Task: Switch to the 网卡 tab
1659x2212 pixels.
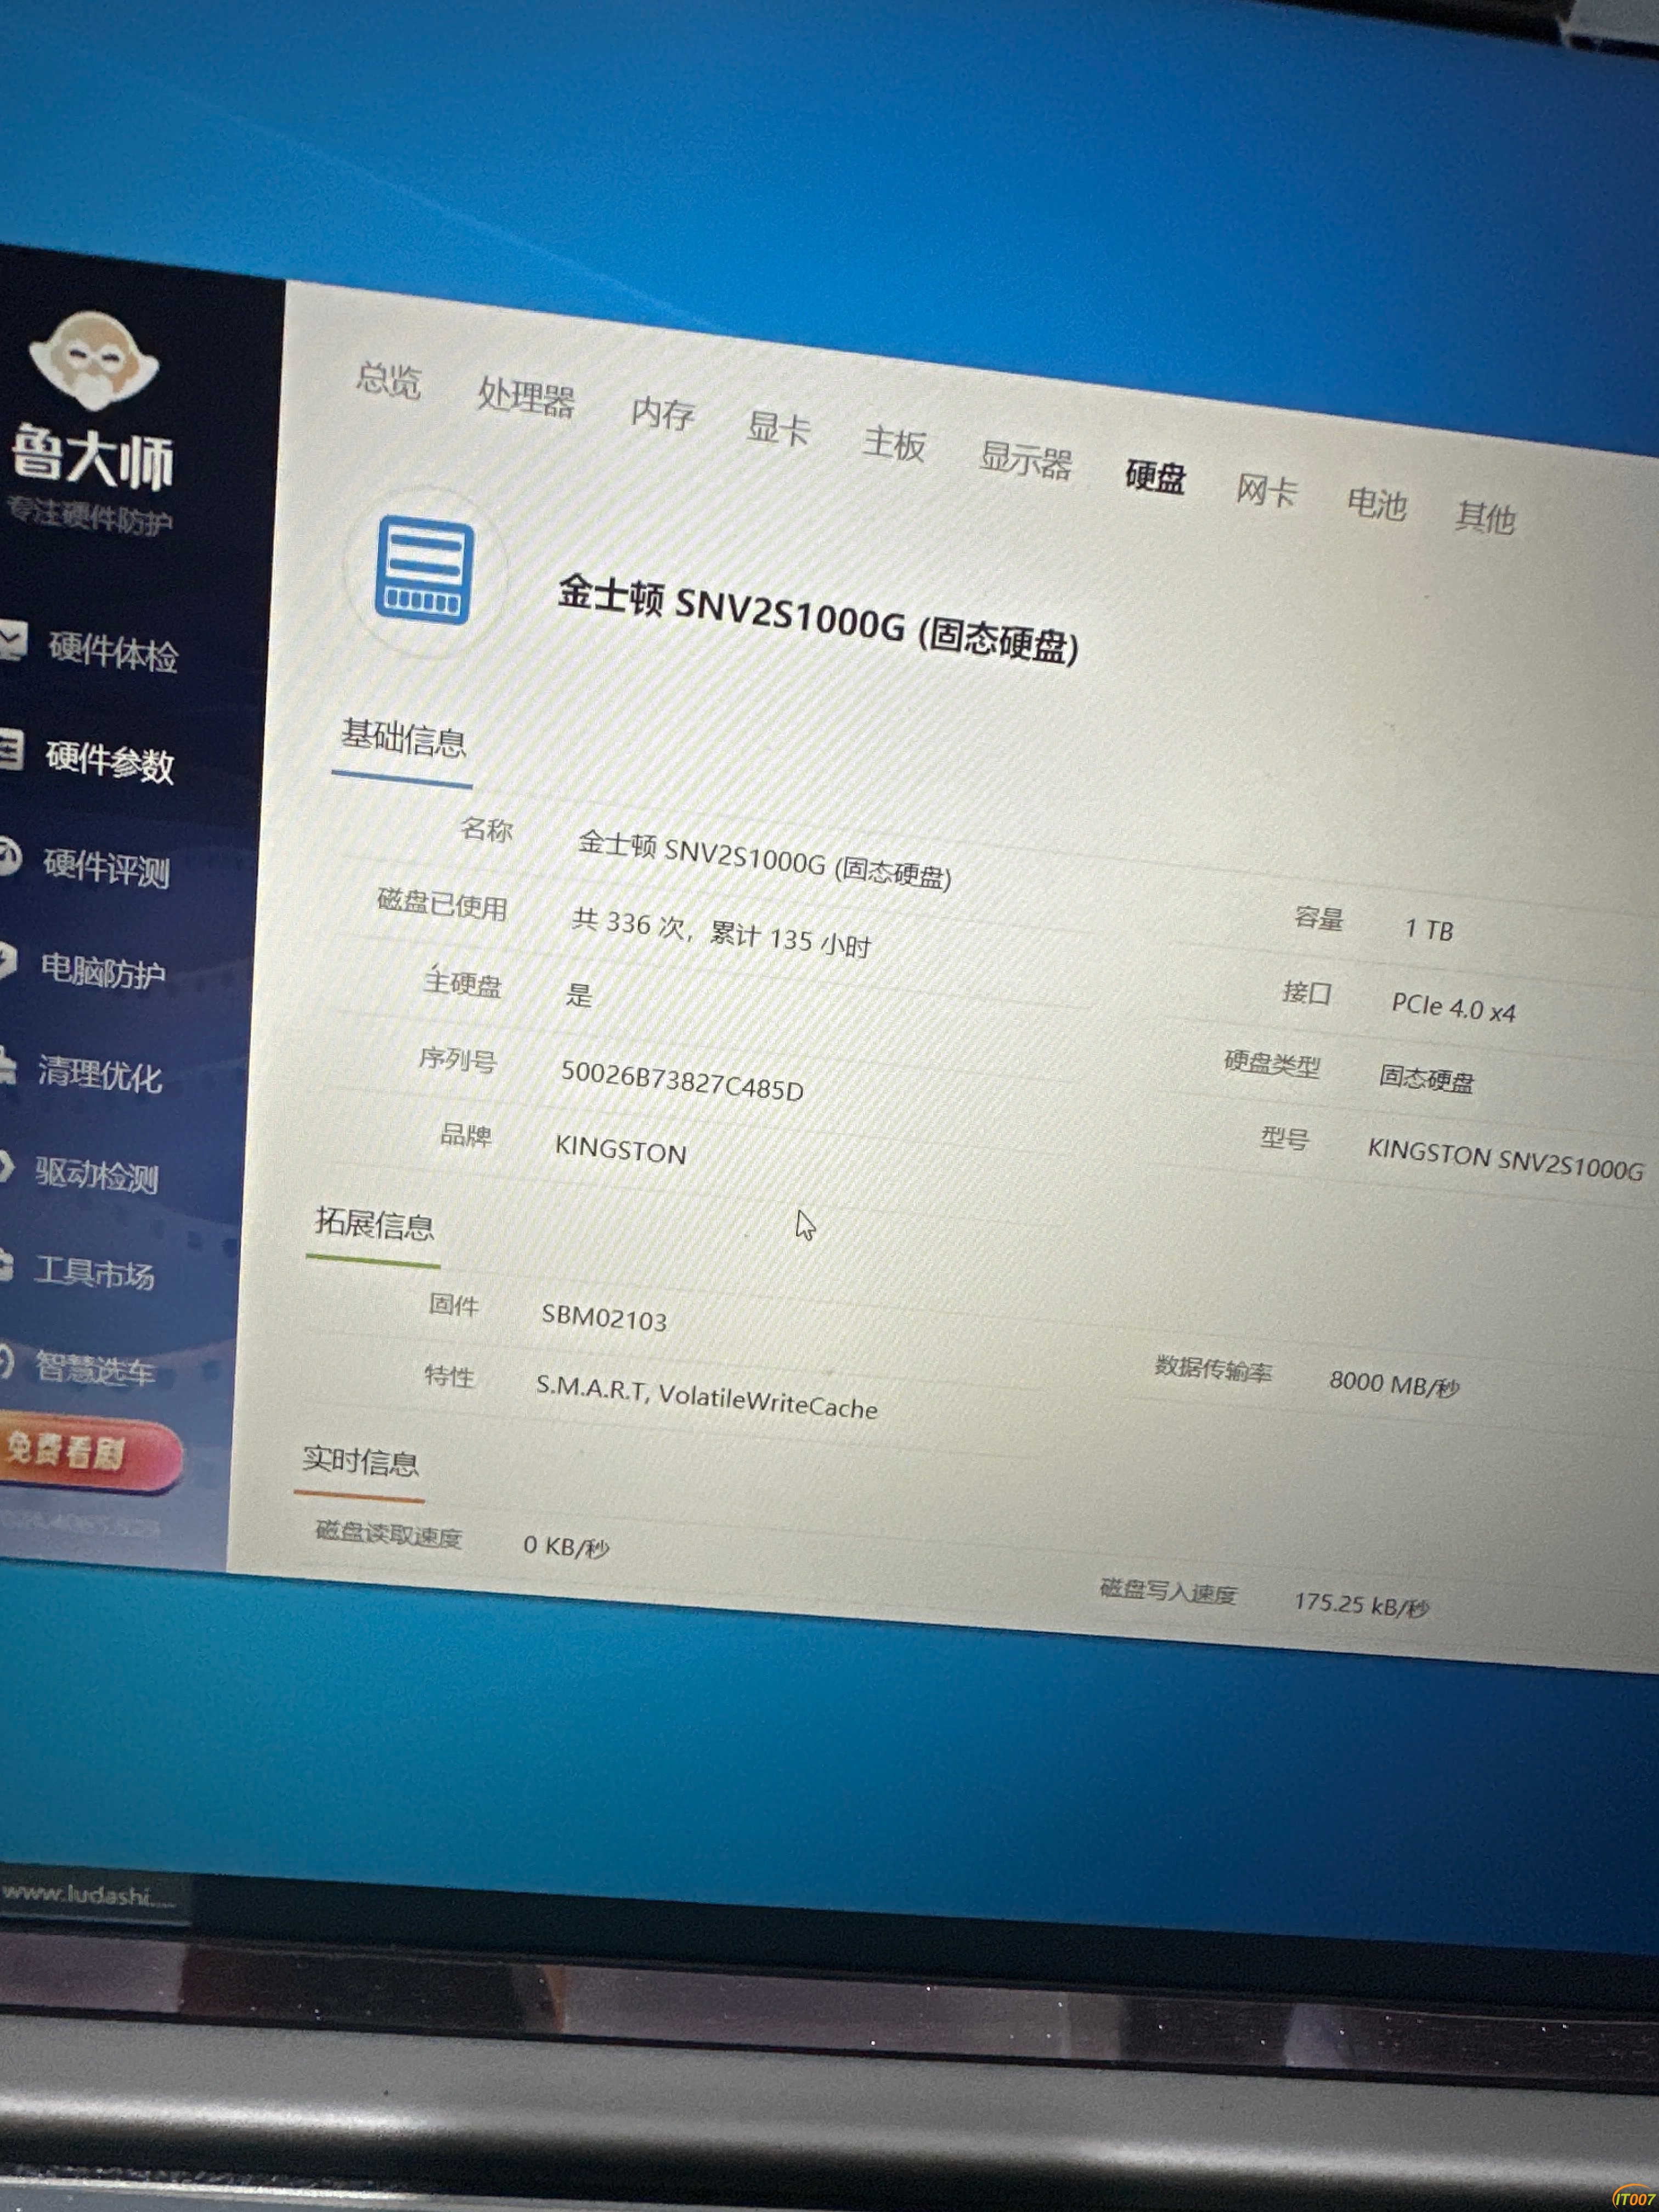Action: coord(1266,490)
